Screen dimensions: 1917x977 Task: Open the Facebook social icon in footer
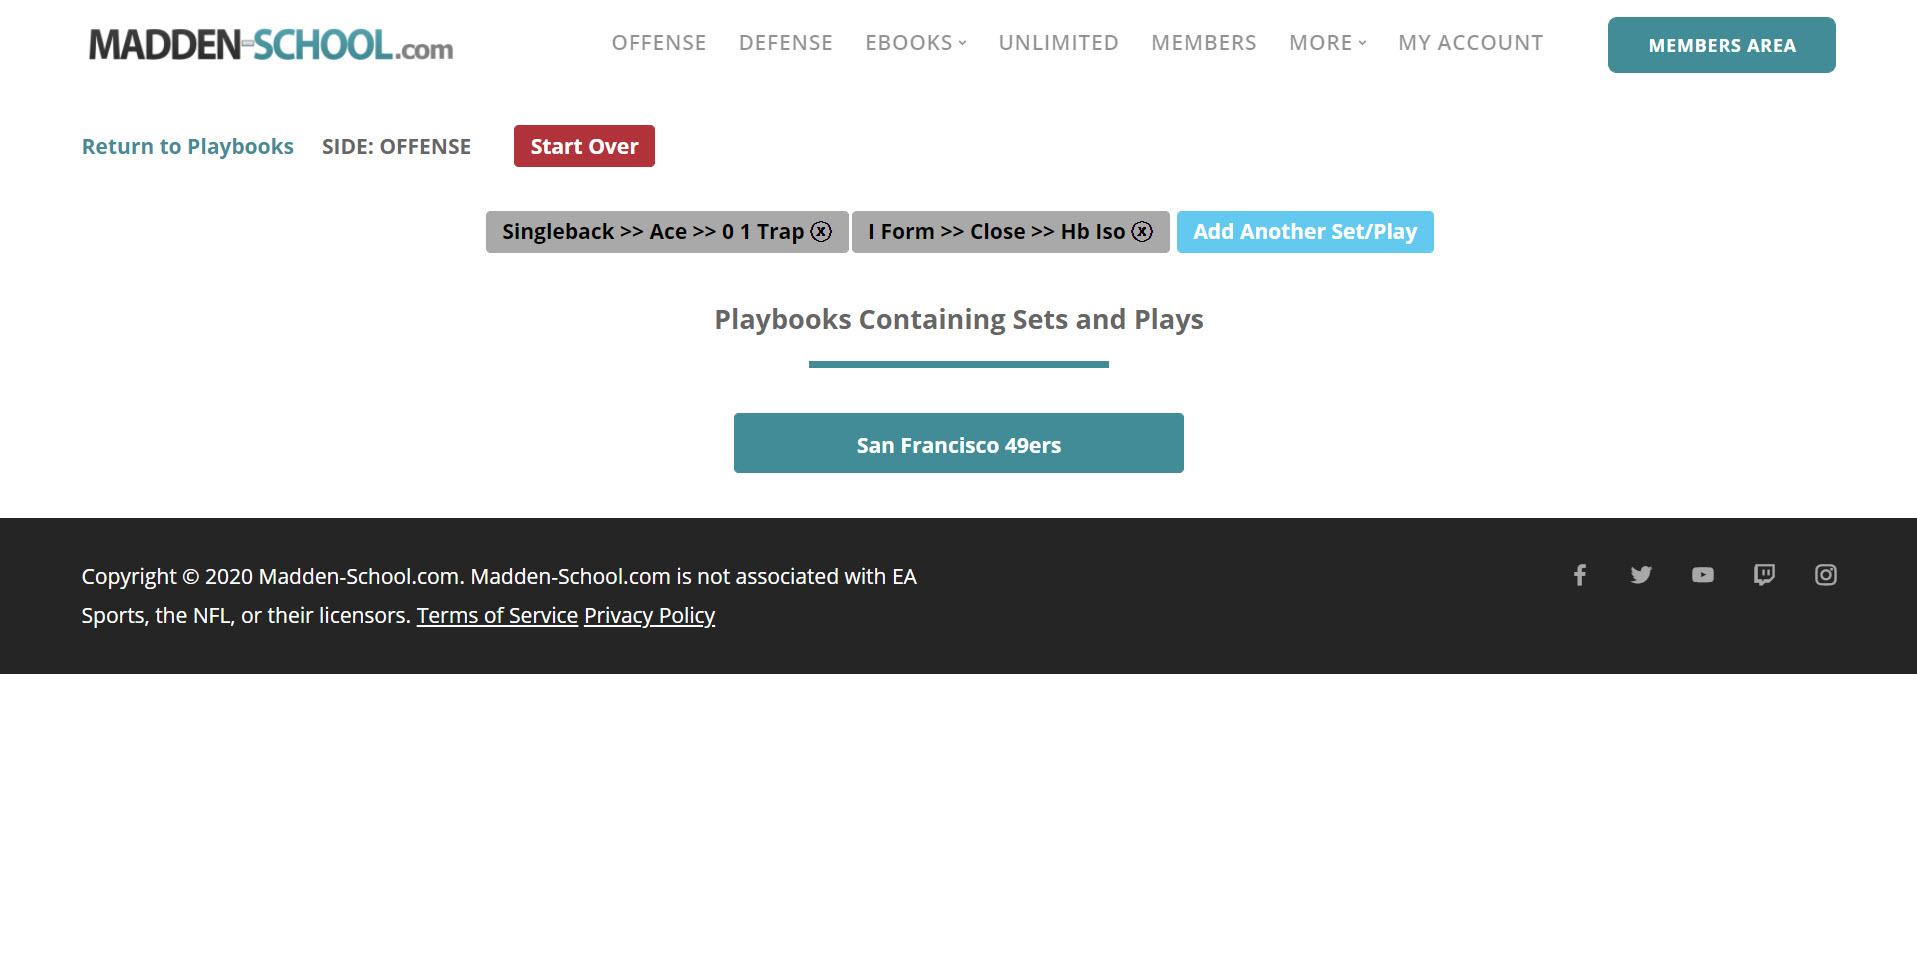(1580, 575)
